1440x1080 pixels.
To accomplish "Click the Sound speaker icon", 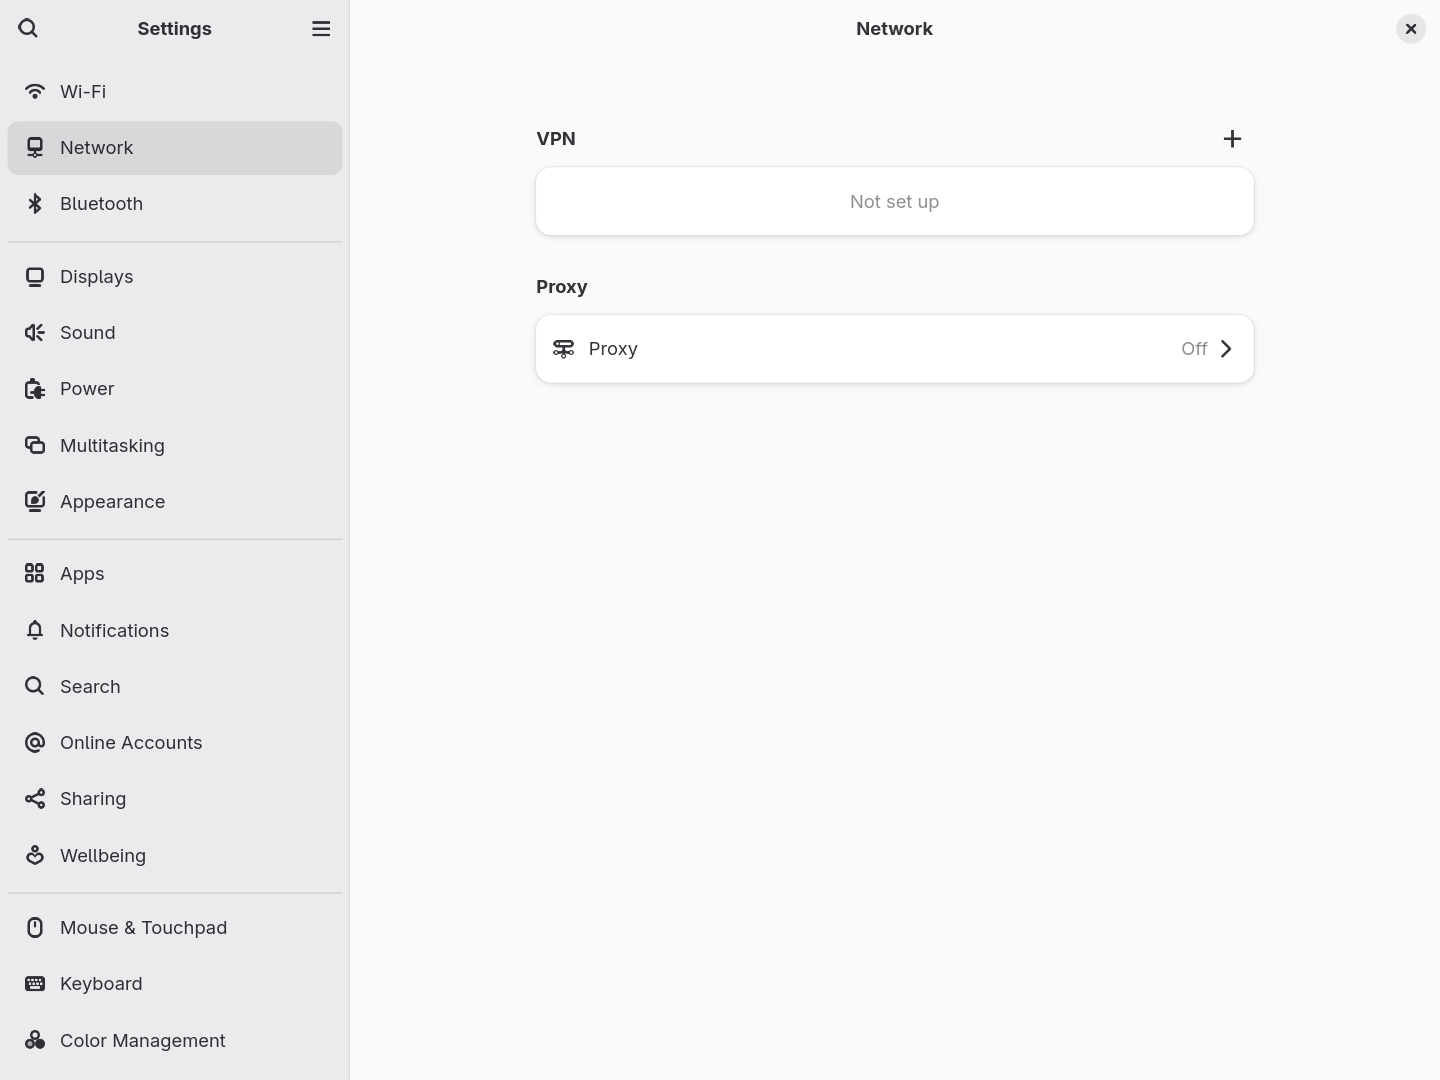I will click(34, 332).
